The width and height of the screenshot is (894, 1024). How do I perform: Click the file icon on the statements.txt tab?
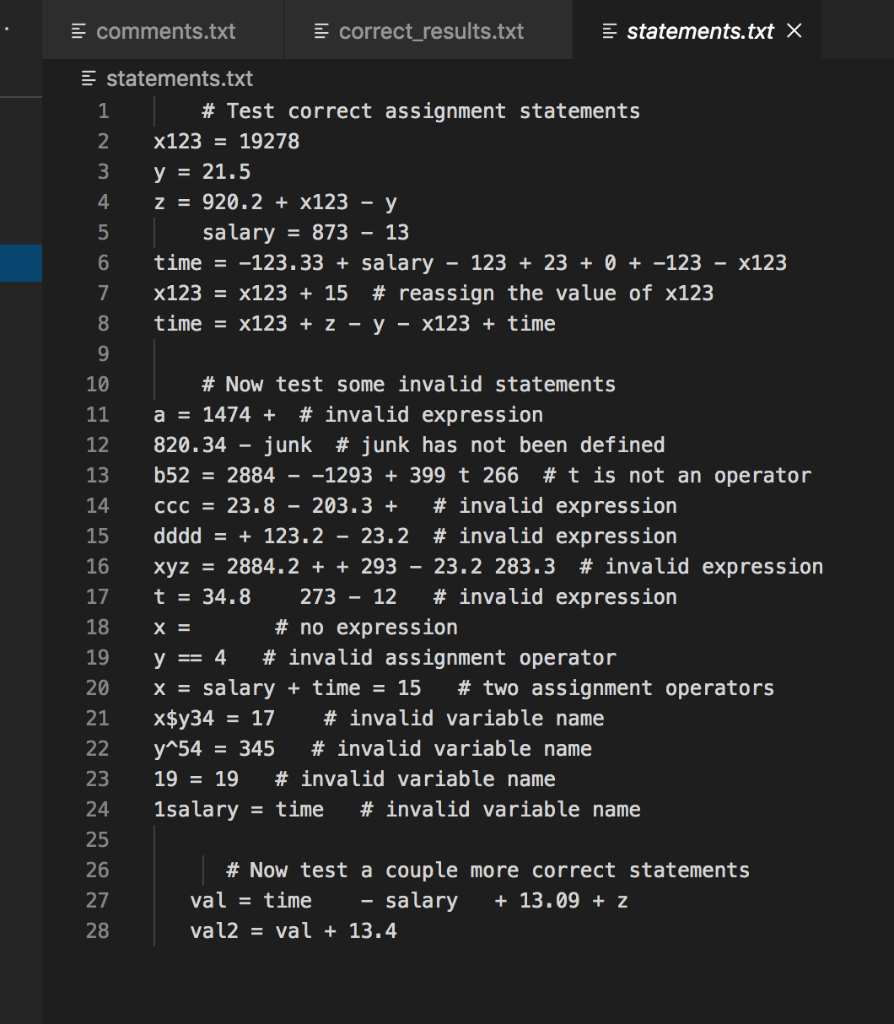(608, 31)
